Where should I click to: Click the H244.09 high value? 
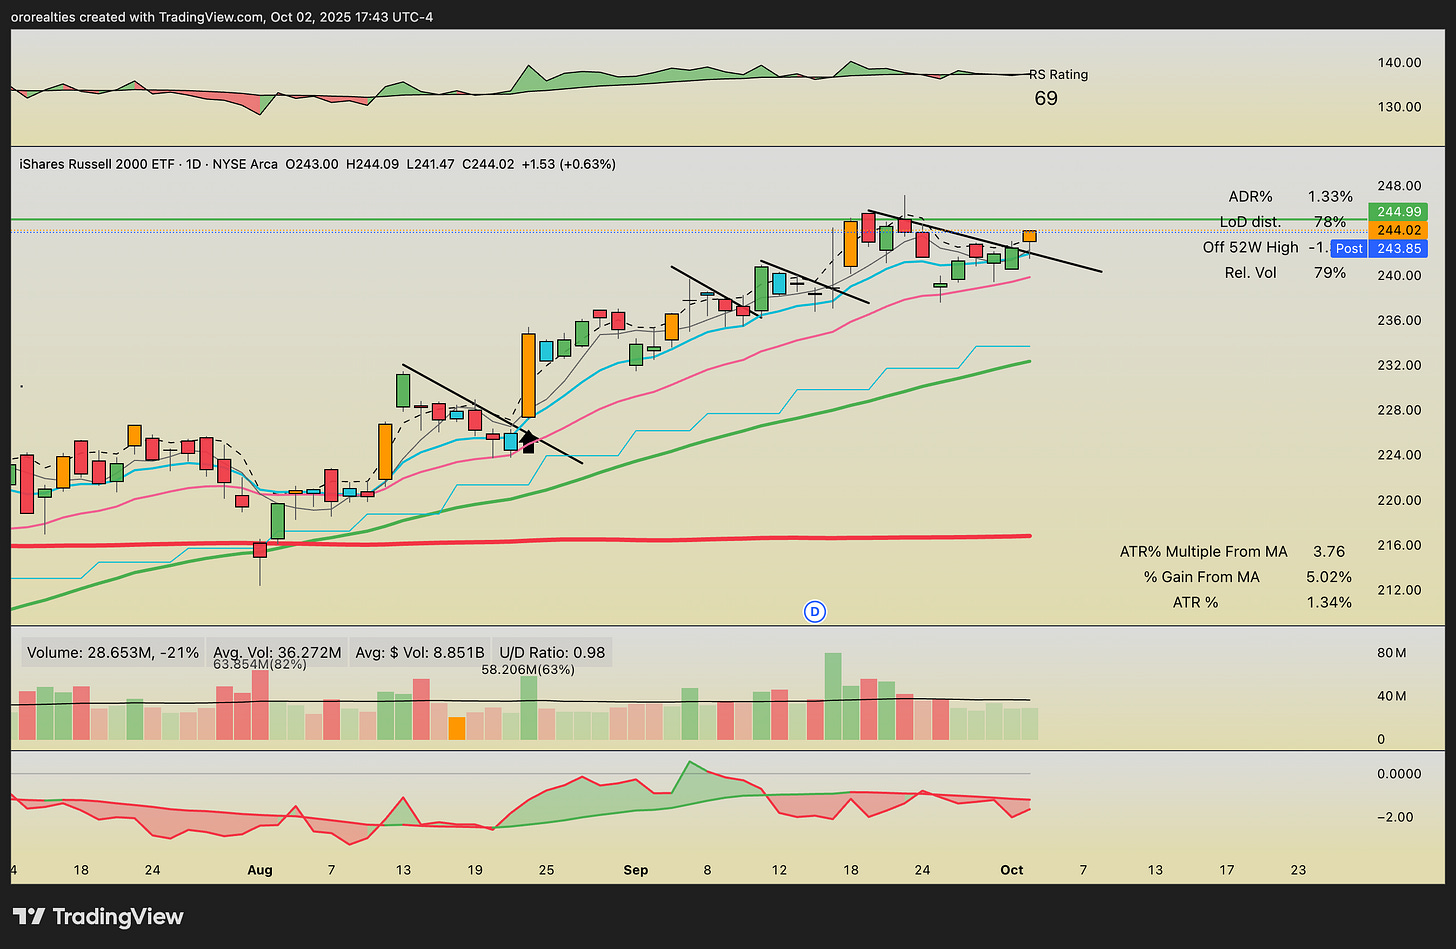[373, 164]
